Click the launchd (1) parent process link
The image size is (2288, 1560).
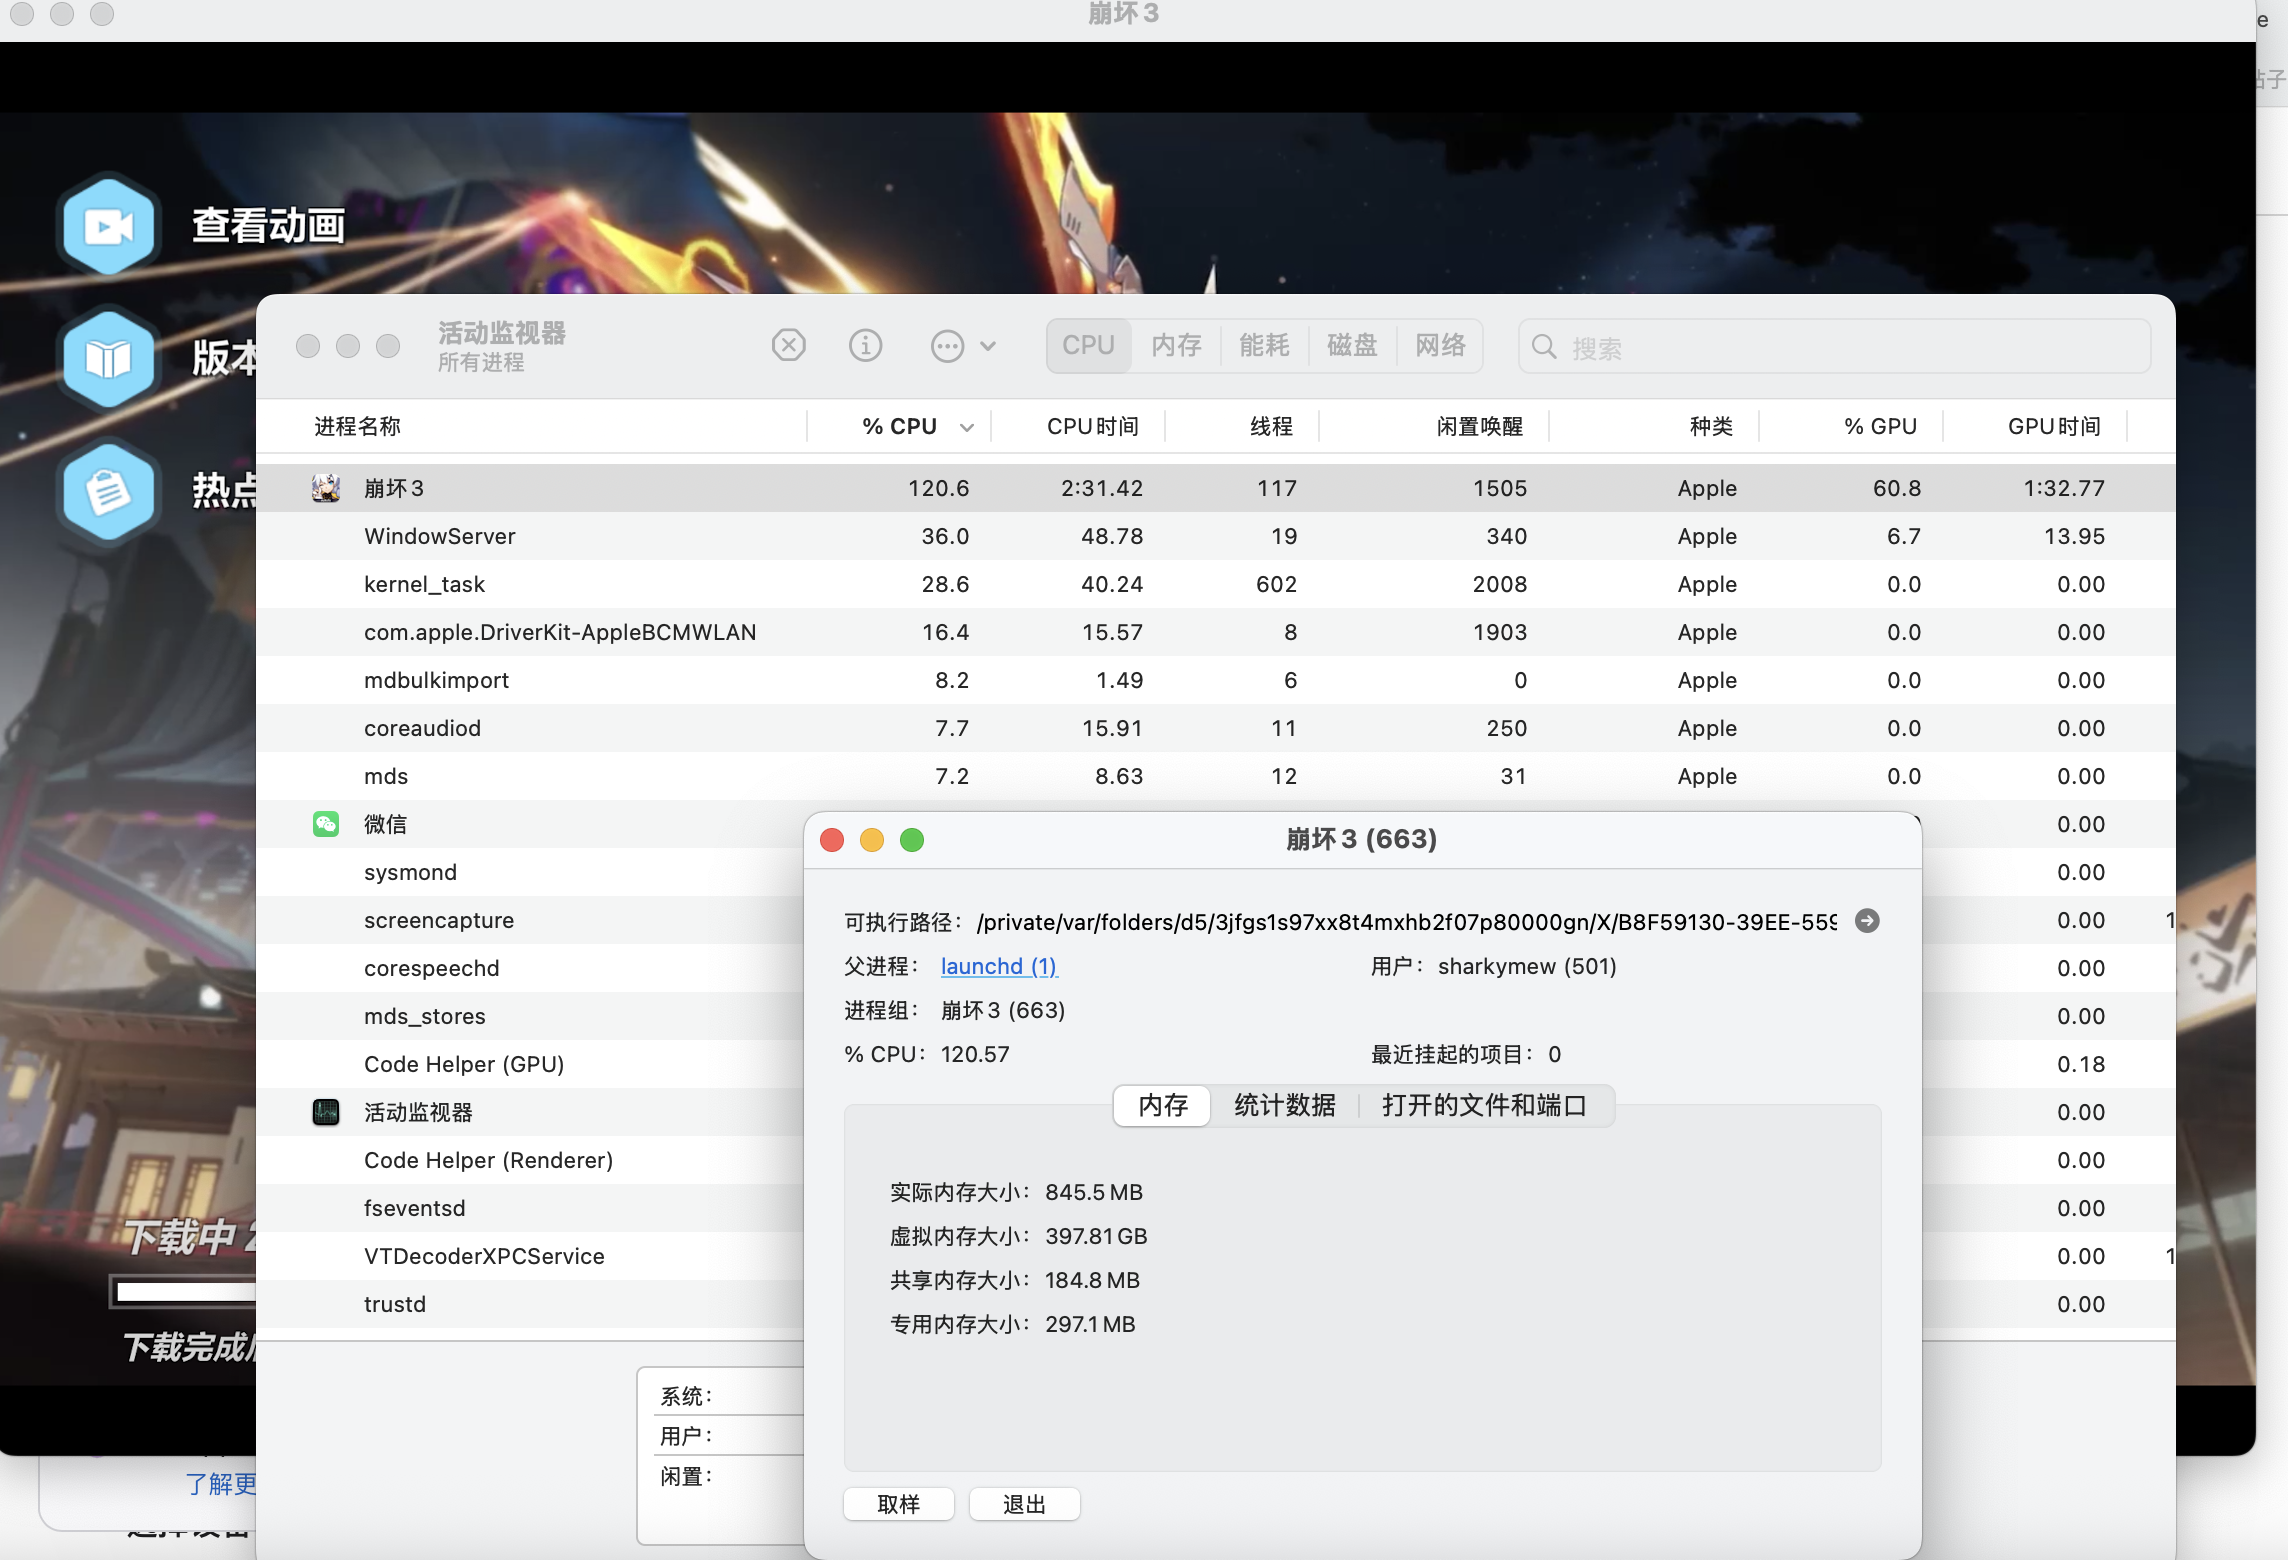click(998, 966)
